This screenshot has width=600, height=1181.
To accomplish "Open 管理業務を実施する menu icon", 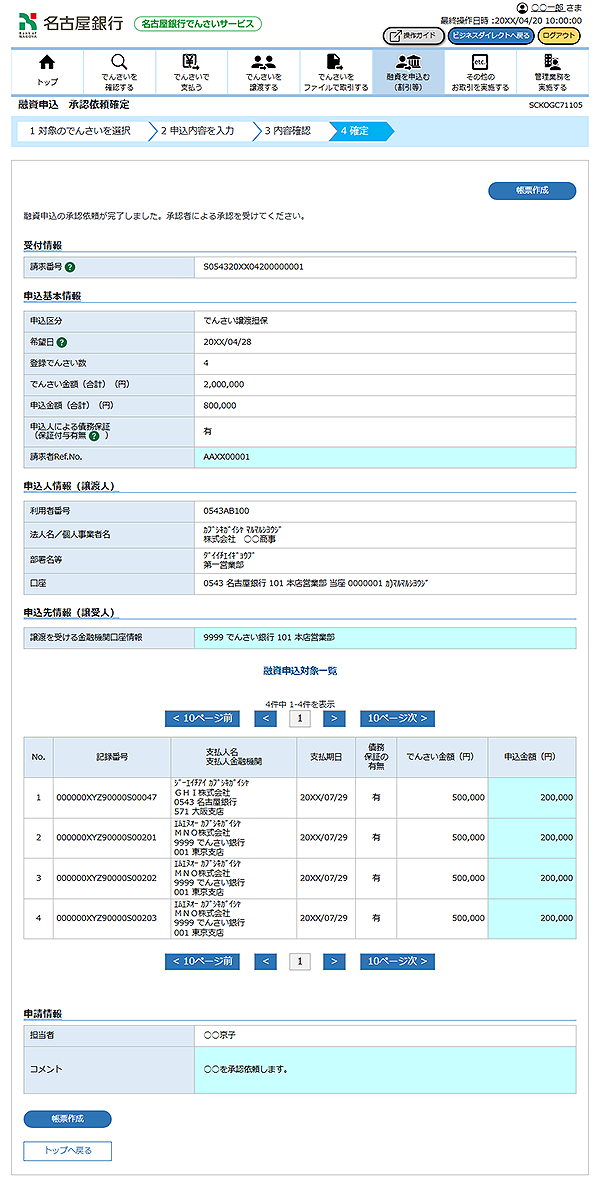I will (x=551, y=63).
